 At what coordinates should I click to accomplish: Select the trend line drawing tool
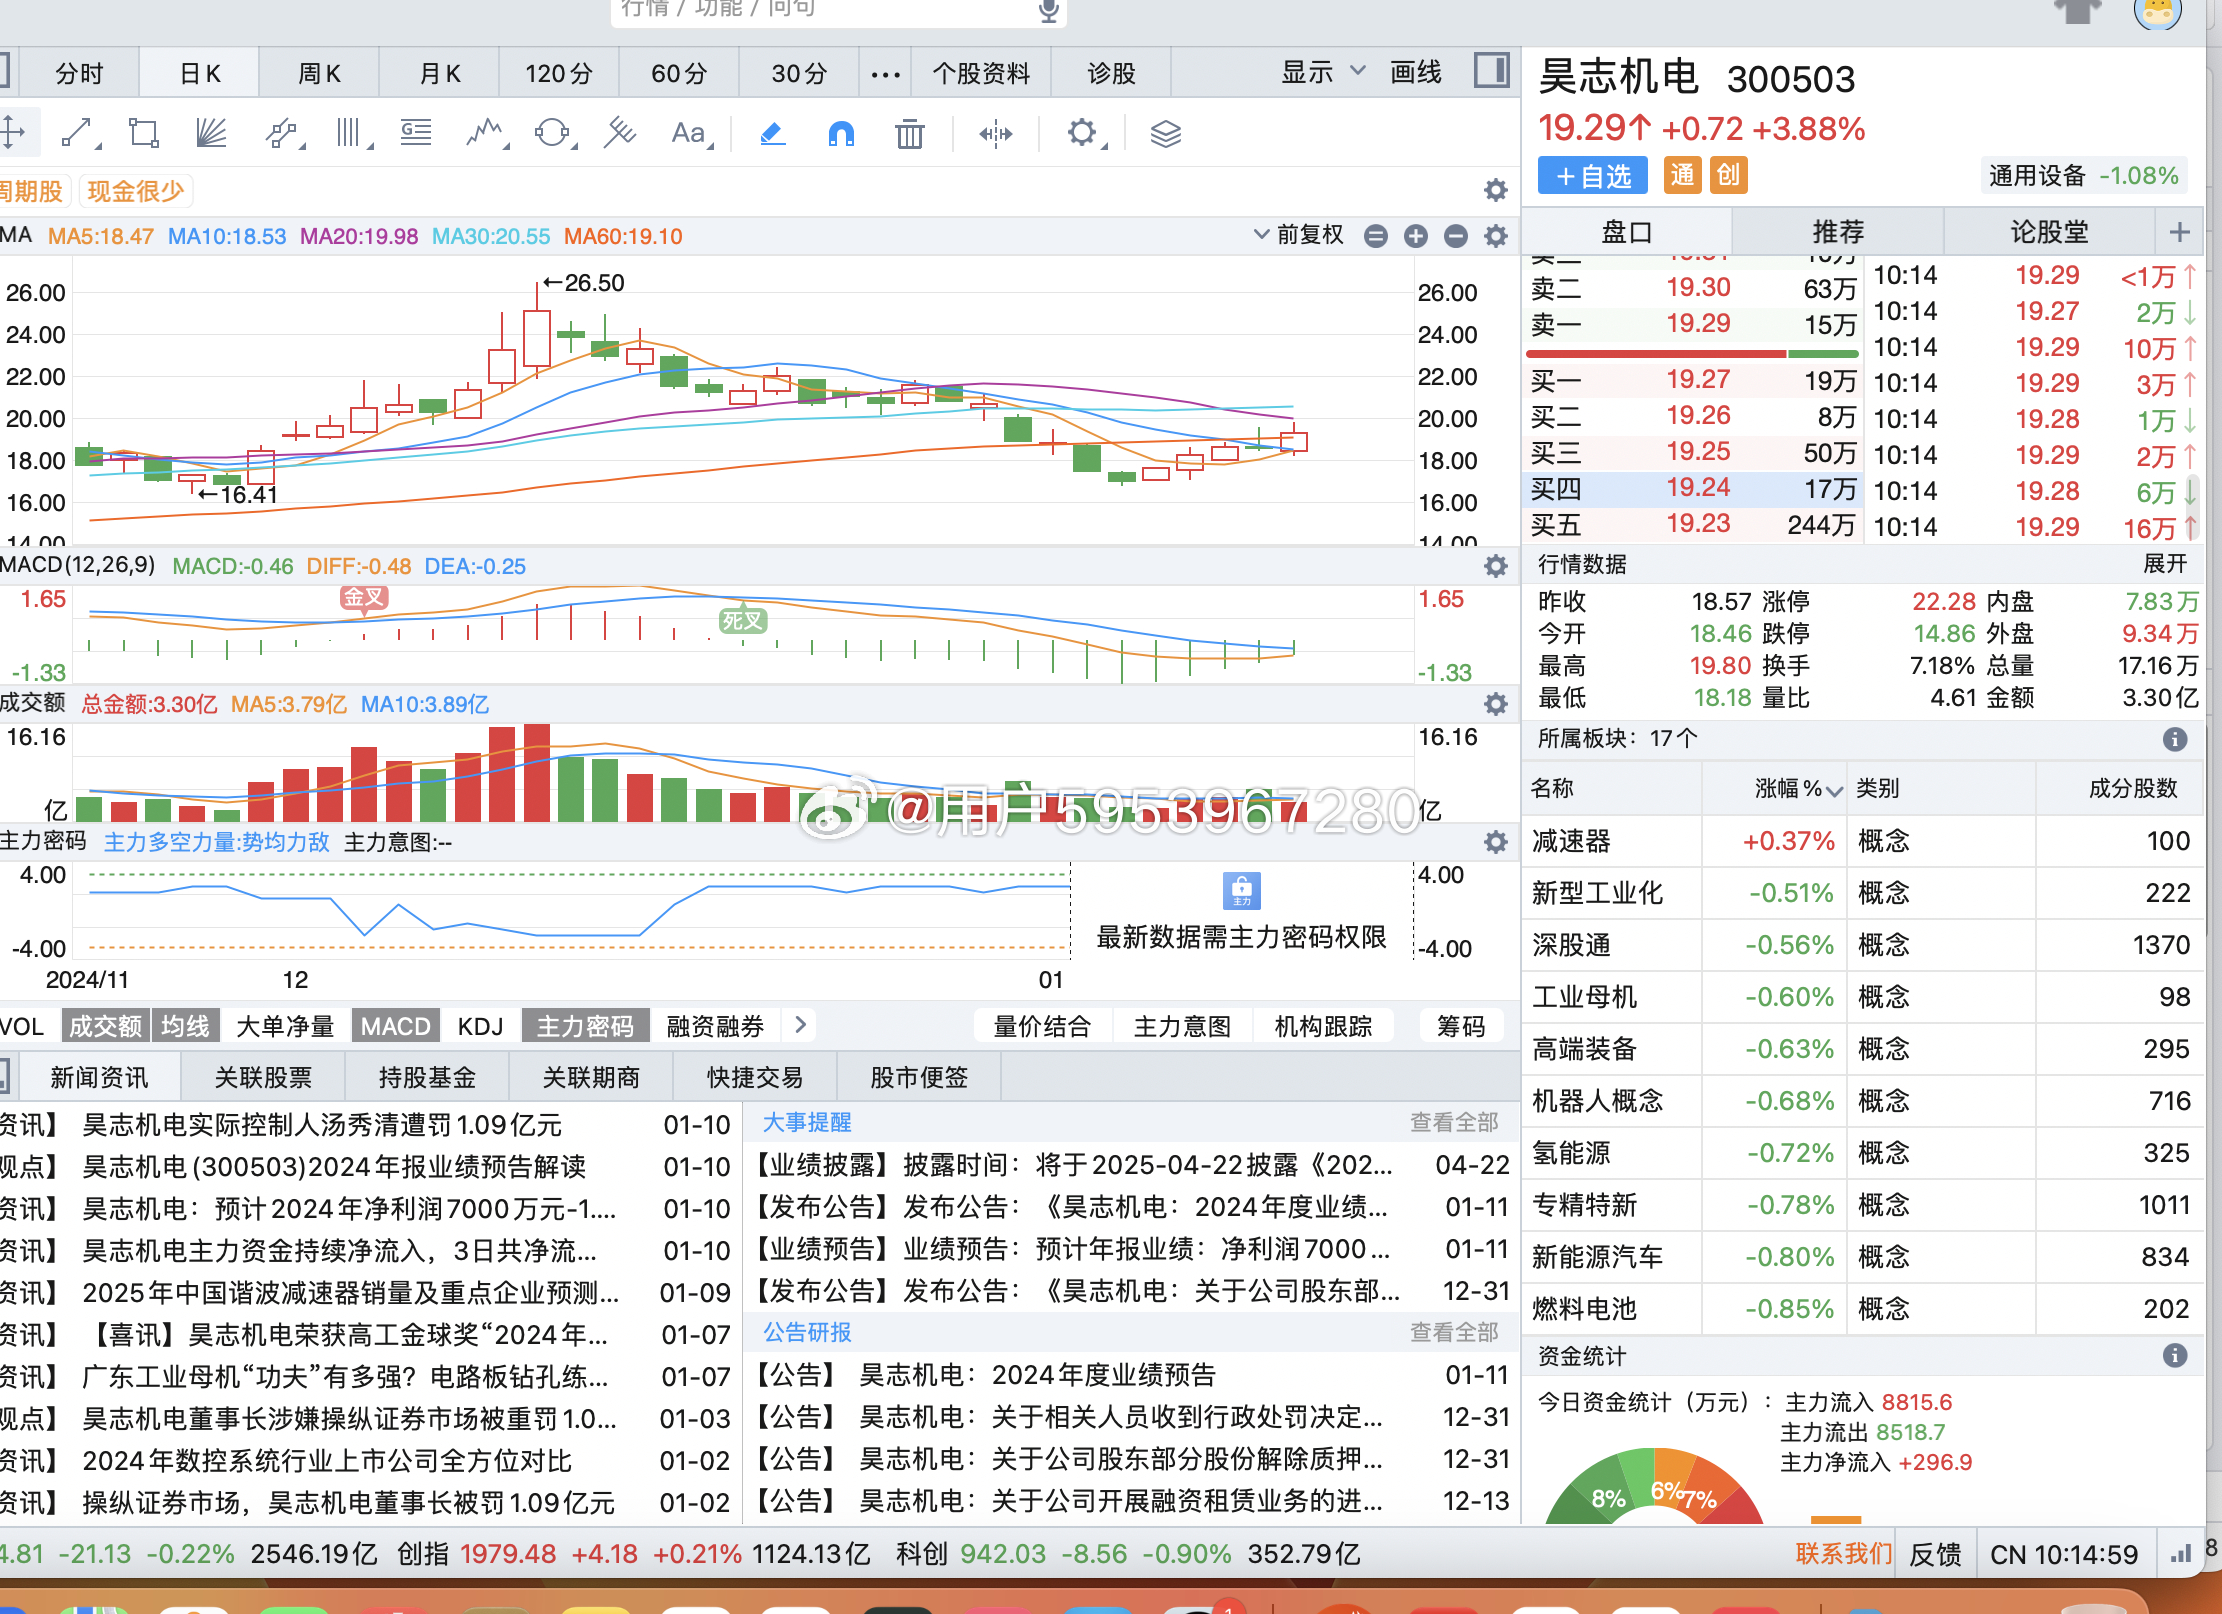(x=77, y=133)
